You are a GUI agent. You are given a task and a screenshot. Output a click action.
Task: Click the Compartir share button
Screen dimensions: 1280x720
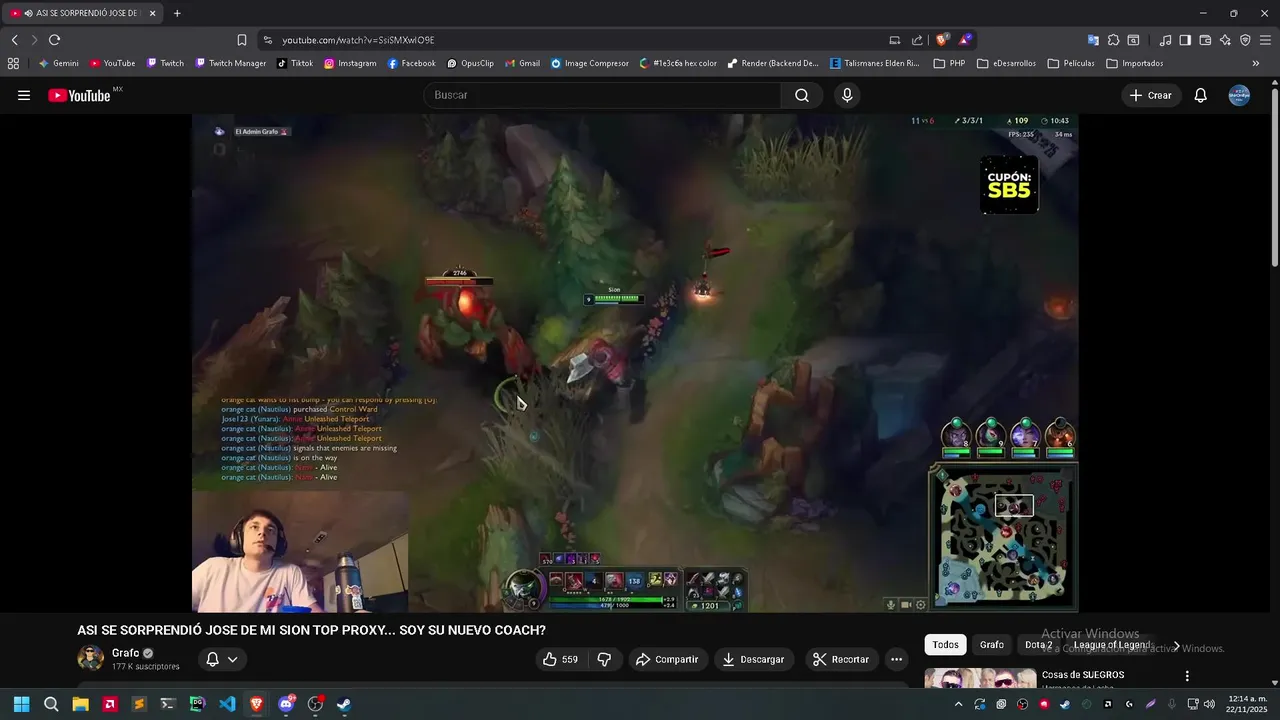(667, 659)
